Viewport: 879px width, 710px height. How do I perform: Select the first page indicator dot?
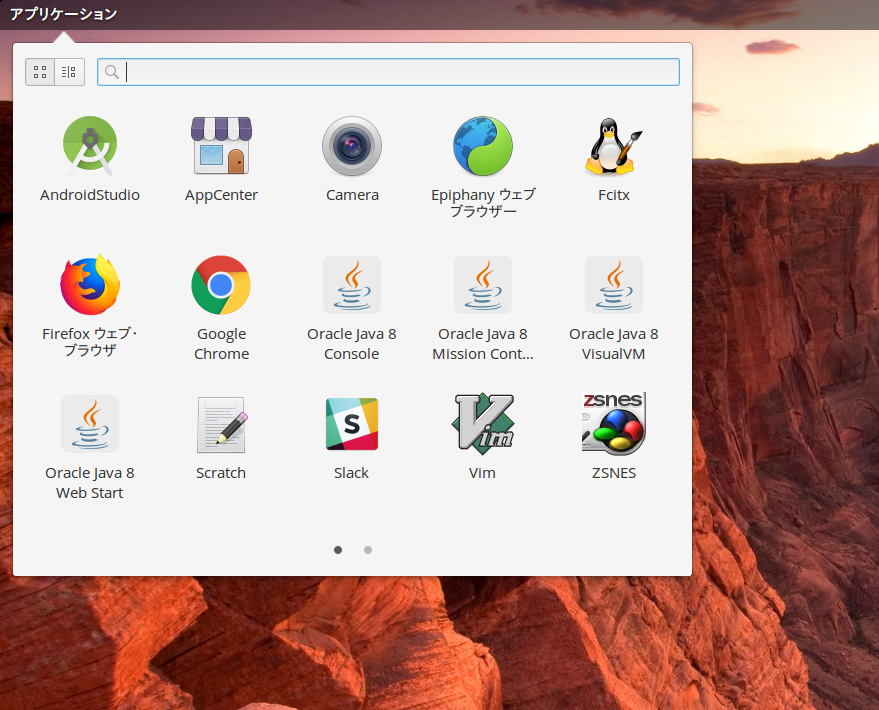(x=337, y=550)
